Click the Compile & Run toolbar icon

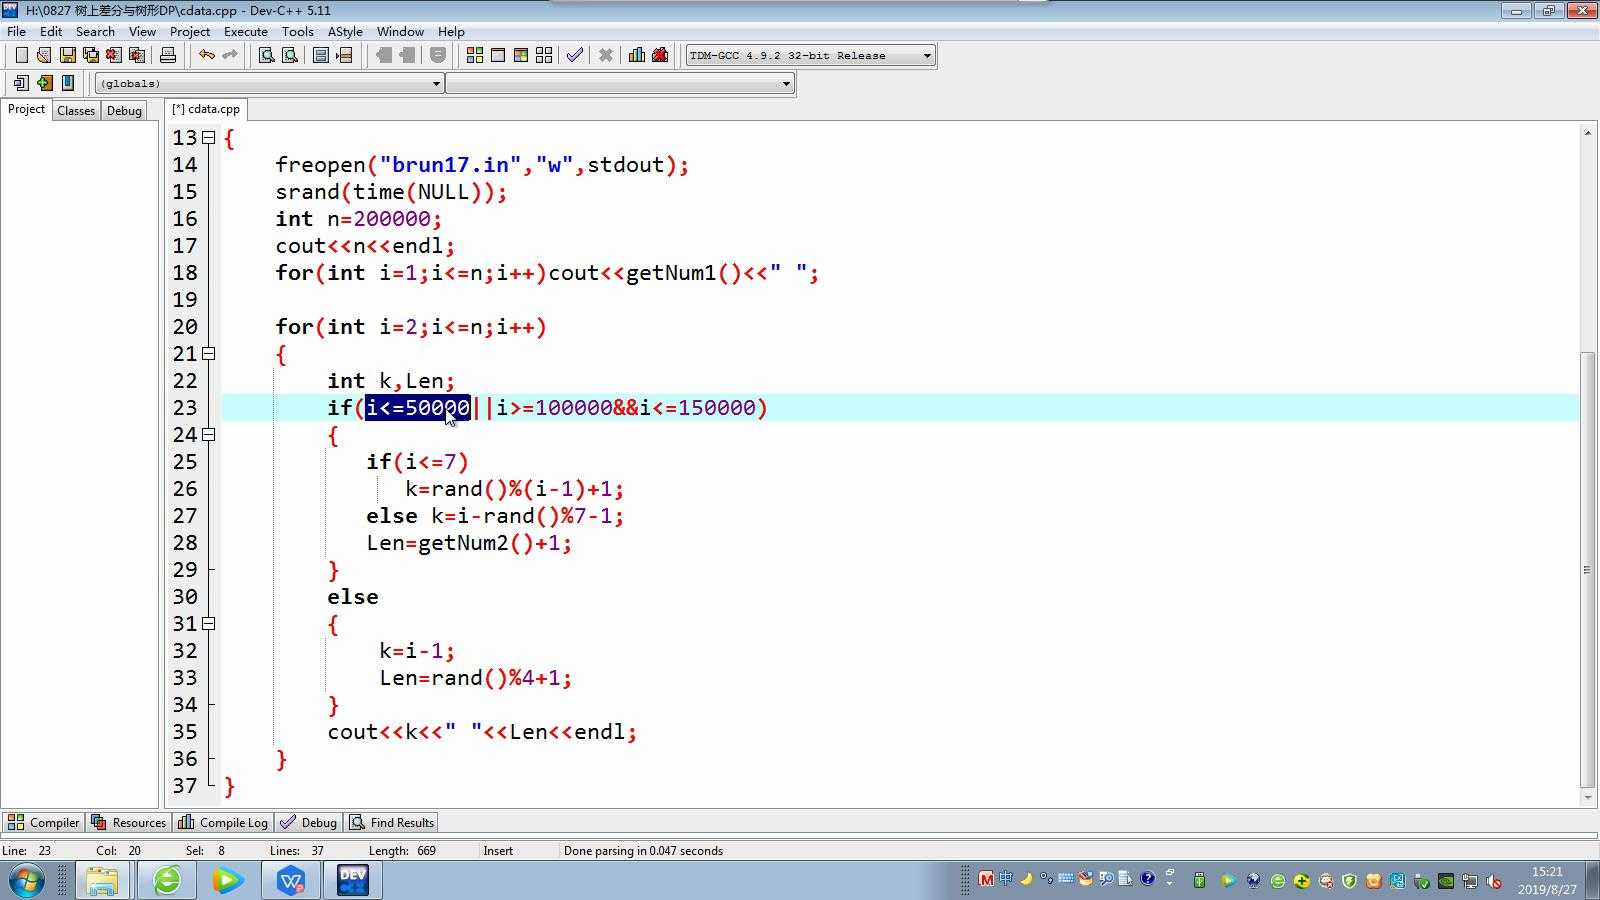pyautogui.click(x=521, y=55)
